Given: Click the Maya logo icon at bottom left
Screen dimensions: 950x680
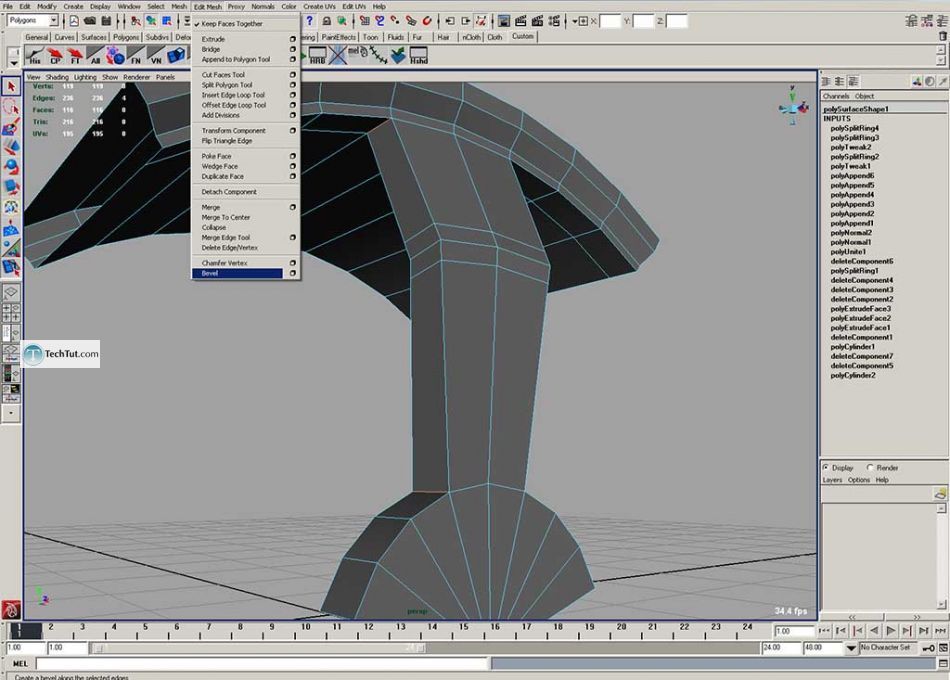Looking at the screenshot, I should point(11,609).
